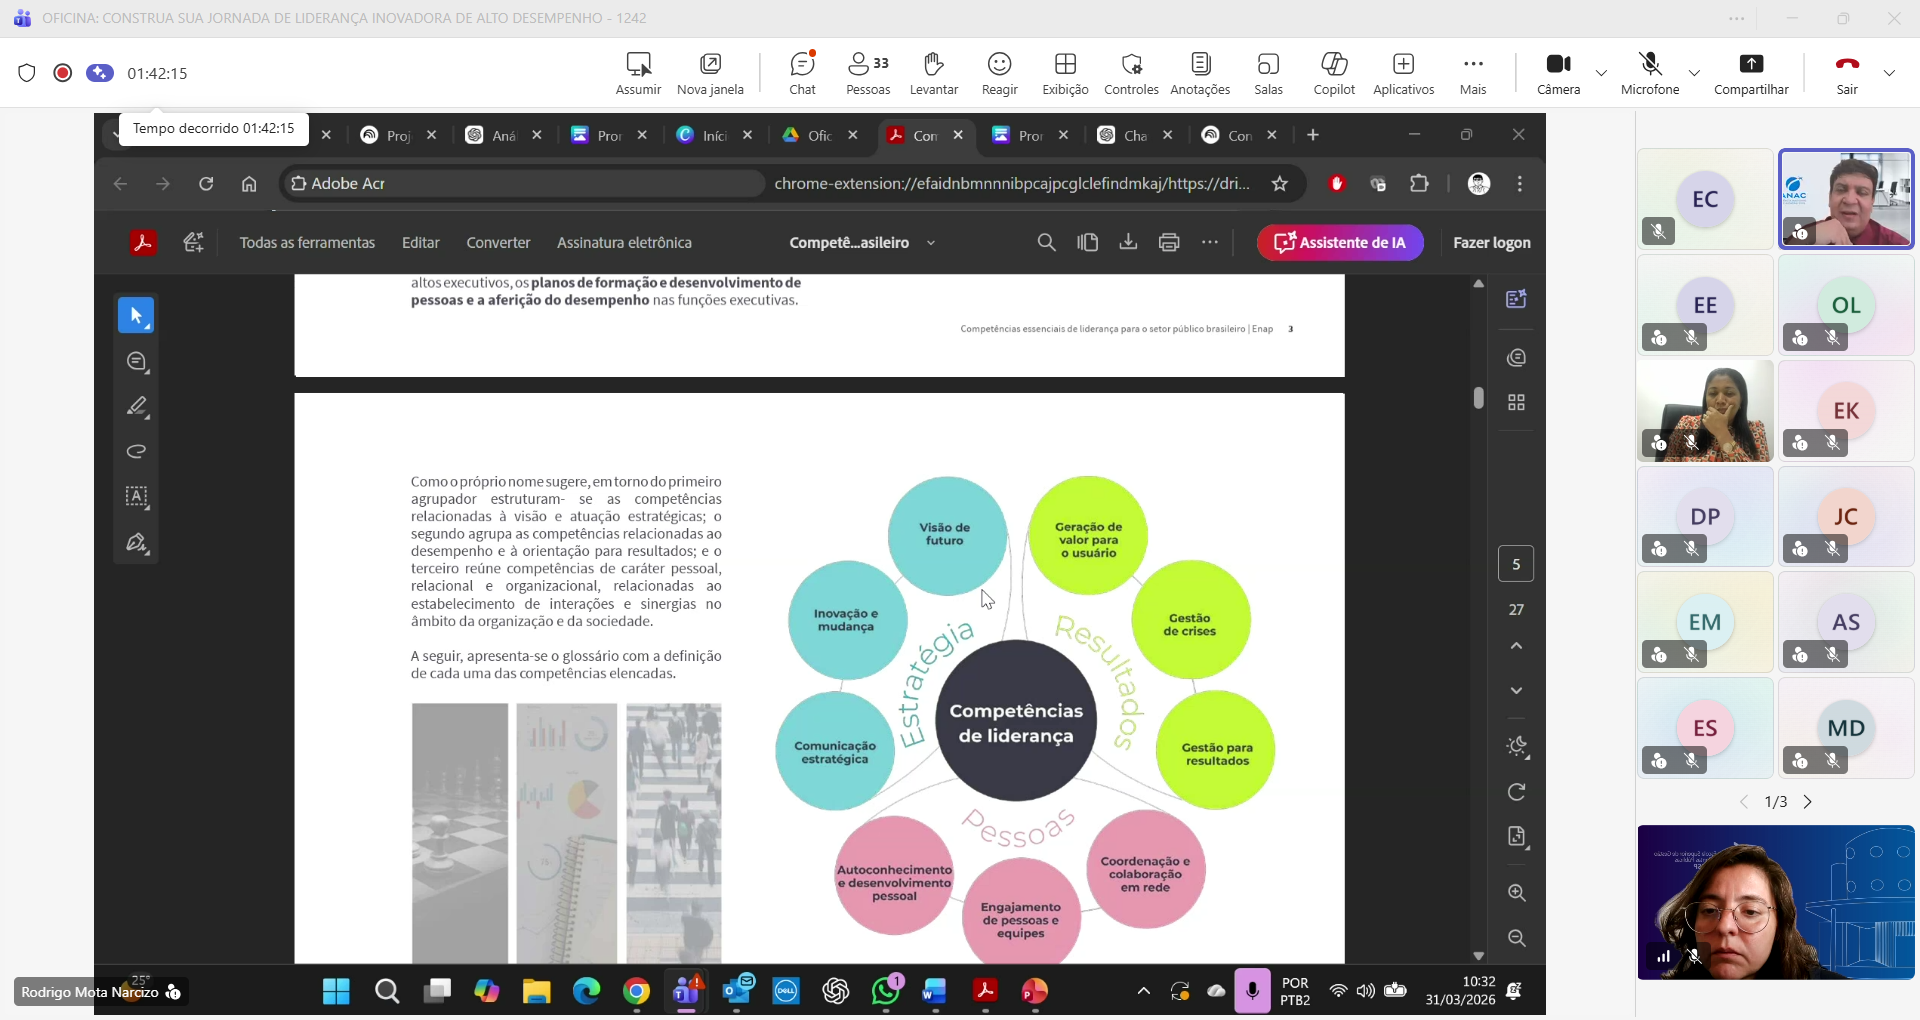Toggle the Câmera on or off
Image resolution: width=1920 pixels, height=1020 pixels.
(x=1558, y=73)
